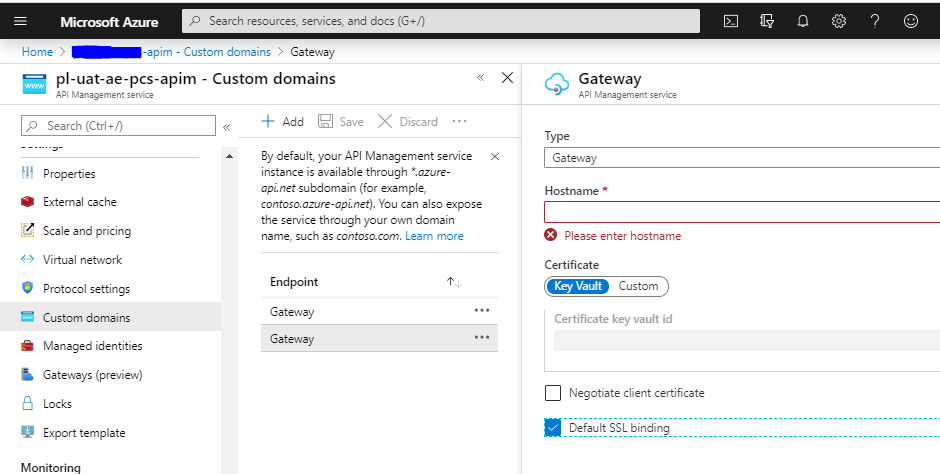Click the red hostname error icon

[550, 235]
